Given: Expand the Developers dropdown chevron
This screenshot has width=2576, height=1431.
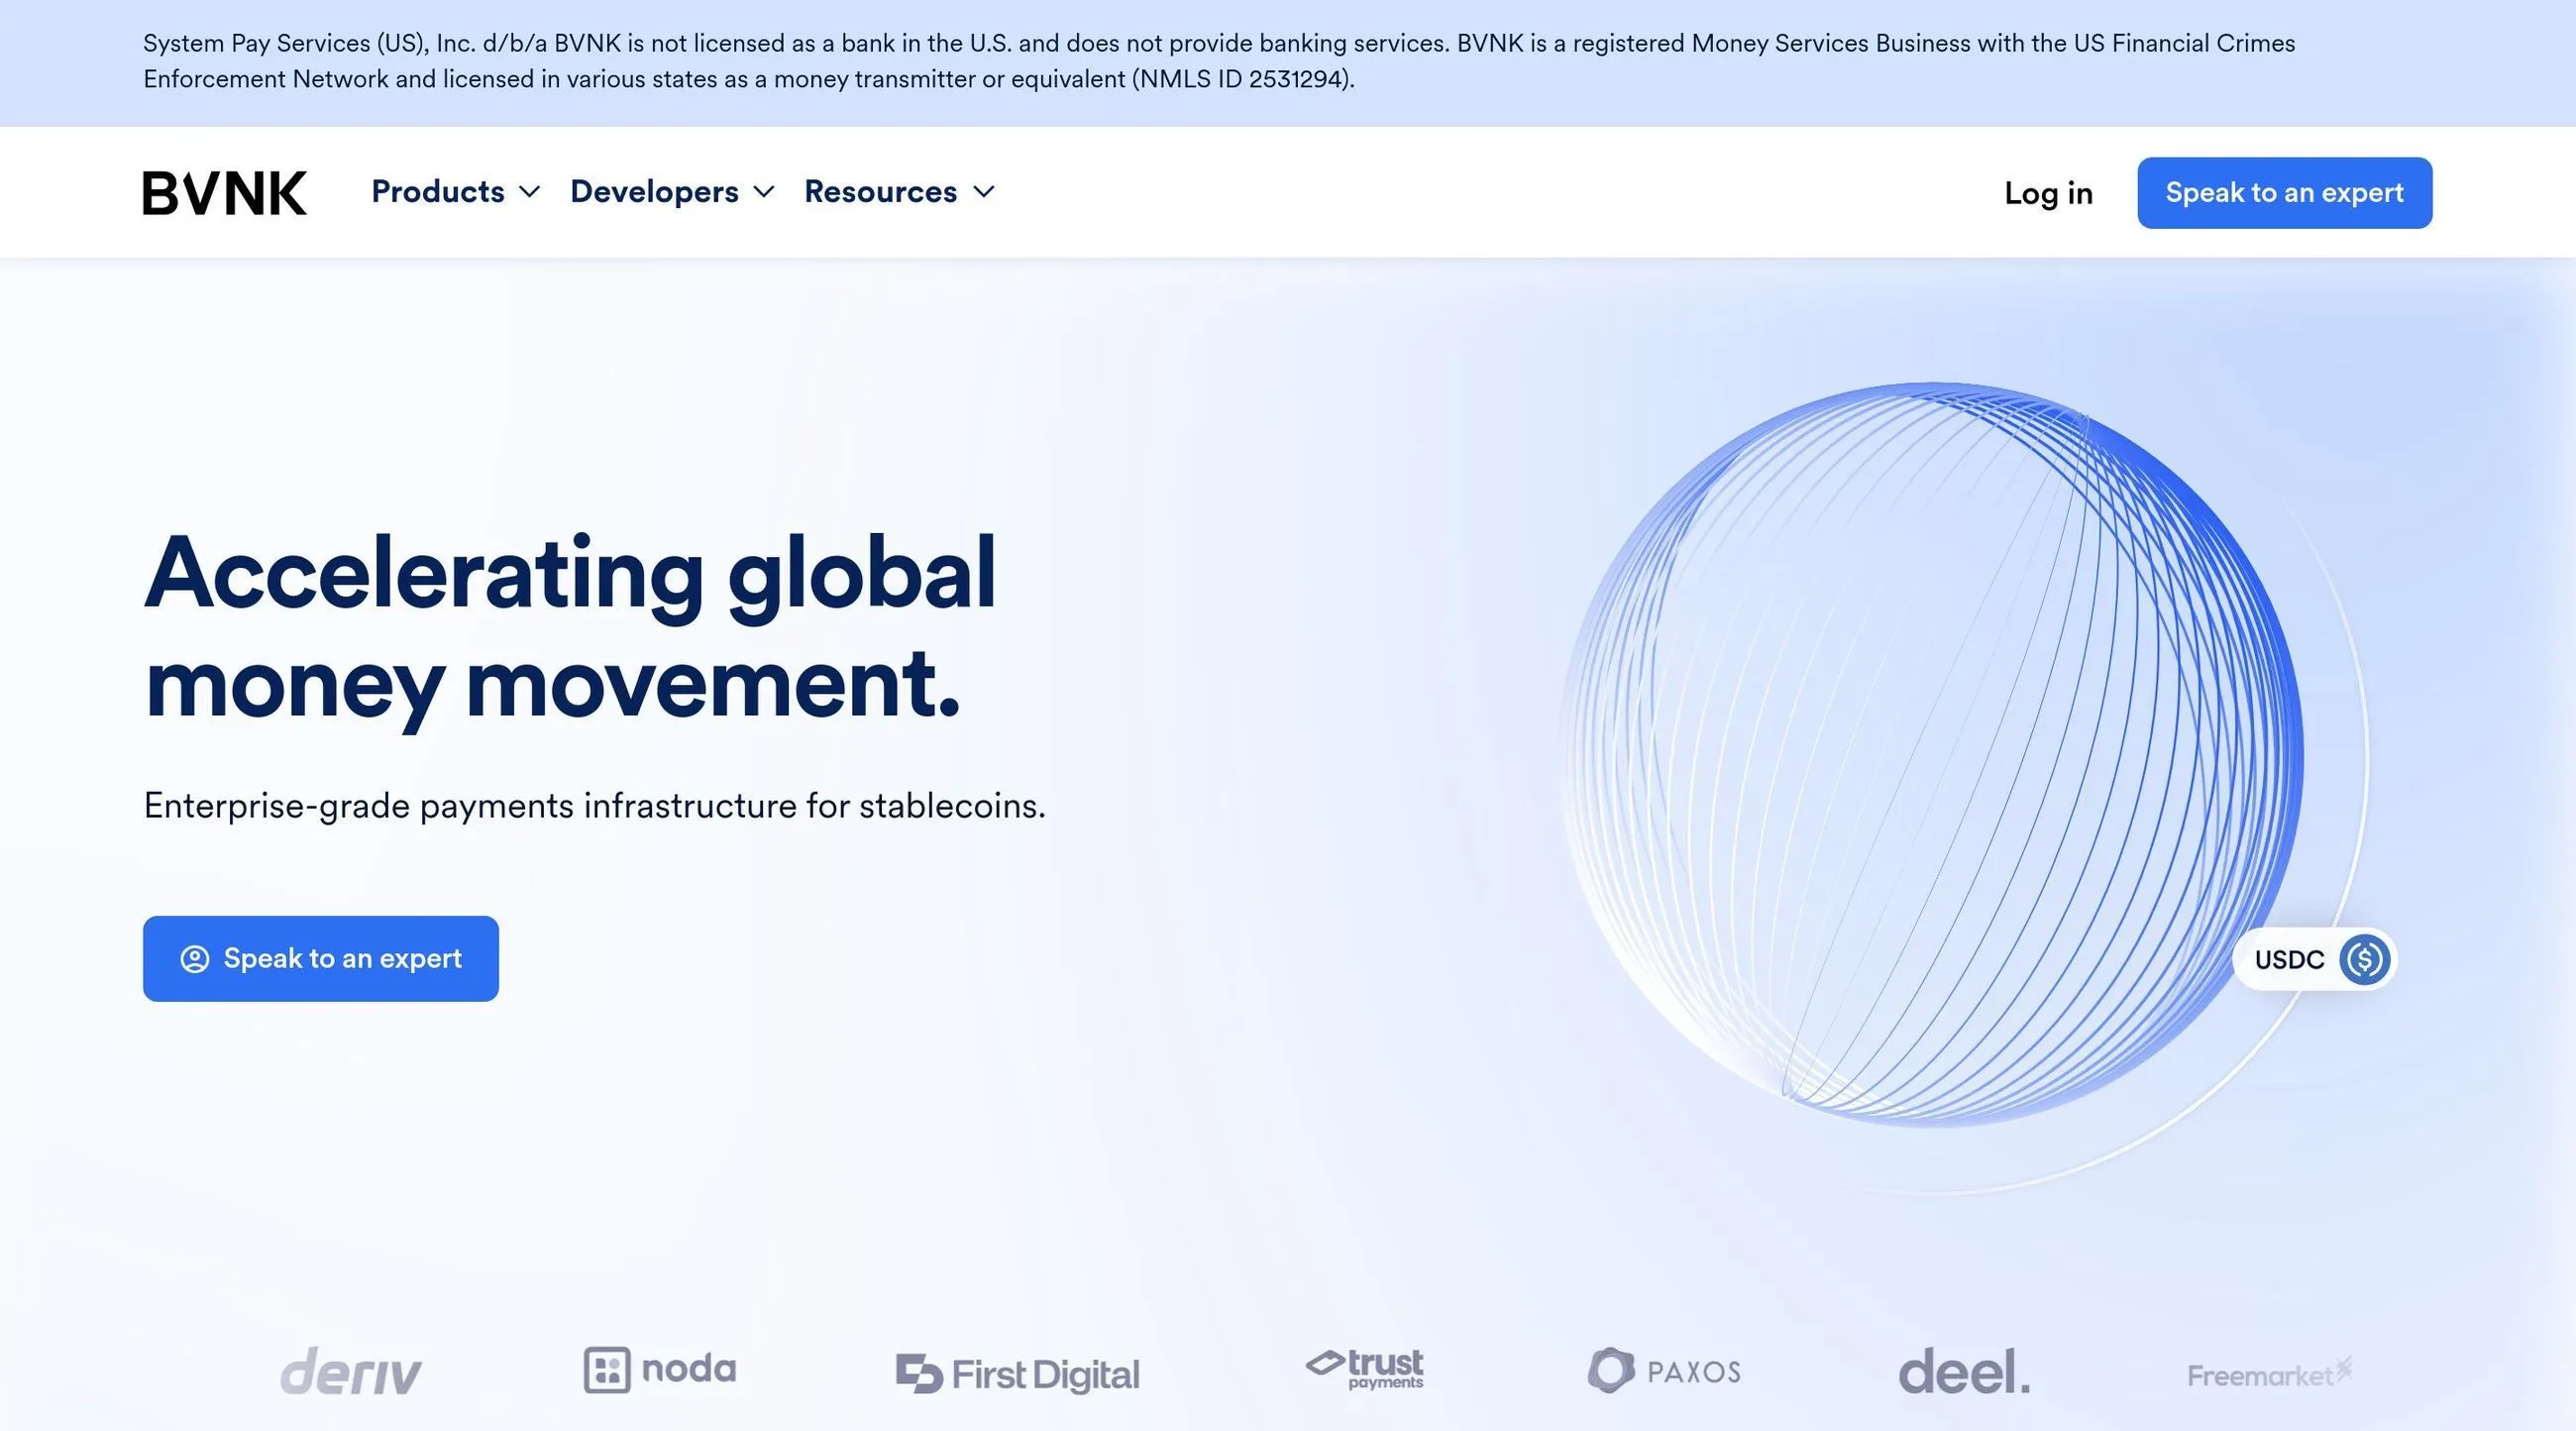Looking at the screenshot, I should coord(764,192).
